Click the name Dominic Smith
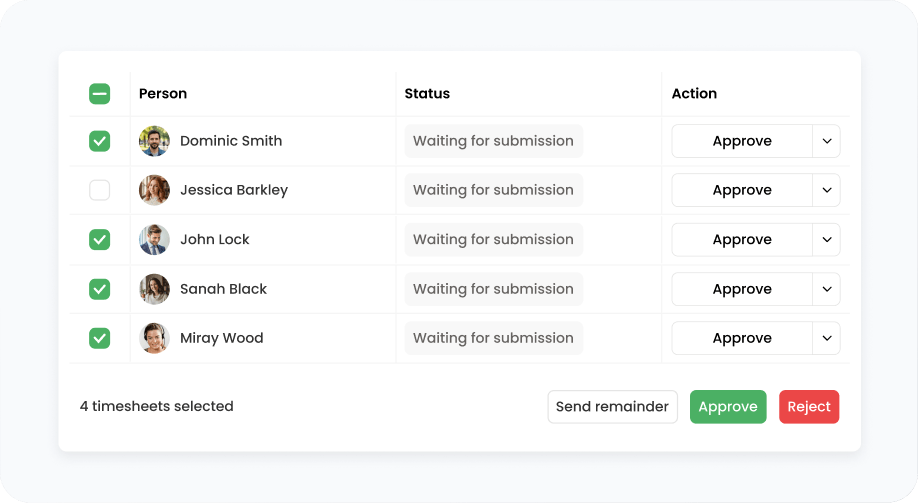 point(231,141)
